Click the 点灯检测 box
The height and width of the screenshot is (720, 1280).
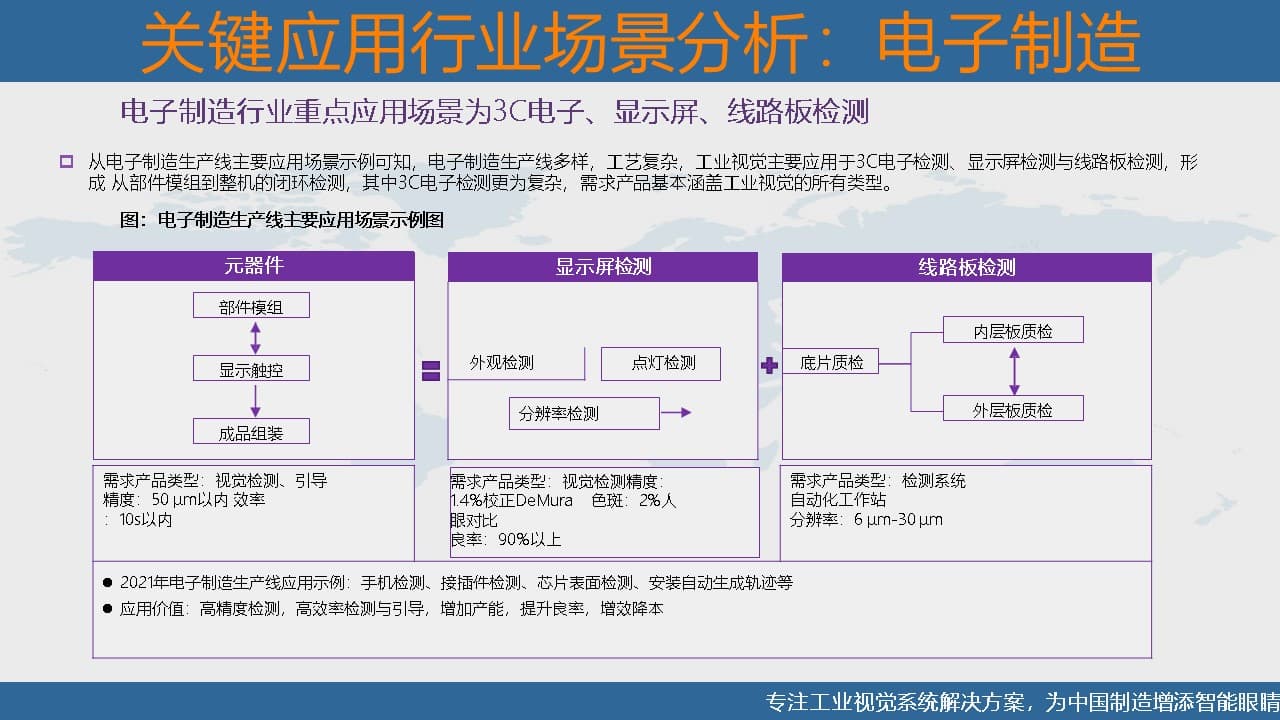[661, 363]
